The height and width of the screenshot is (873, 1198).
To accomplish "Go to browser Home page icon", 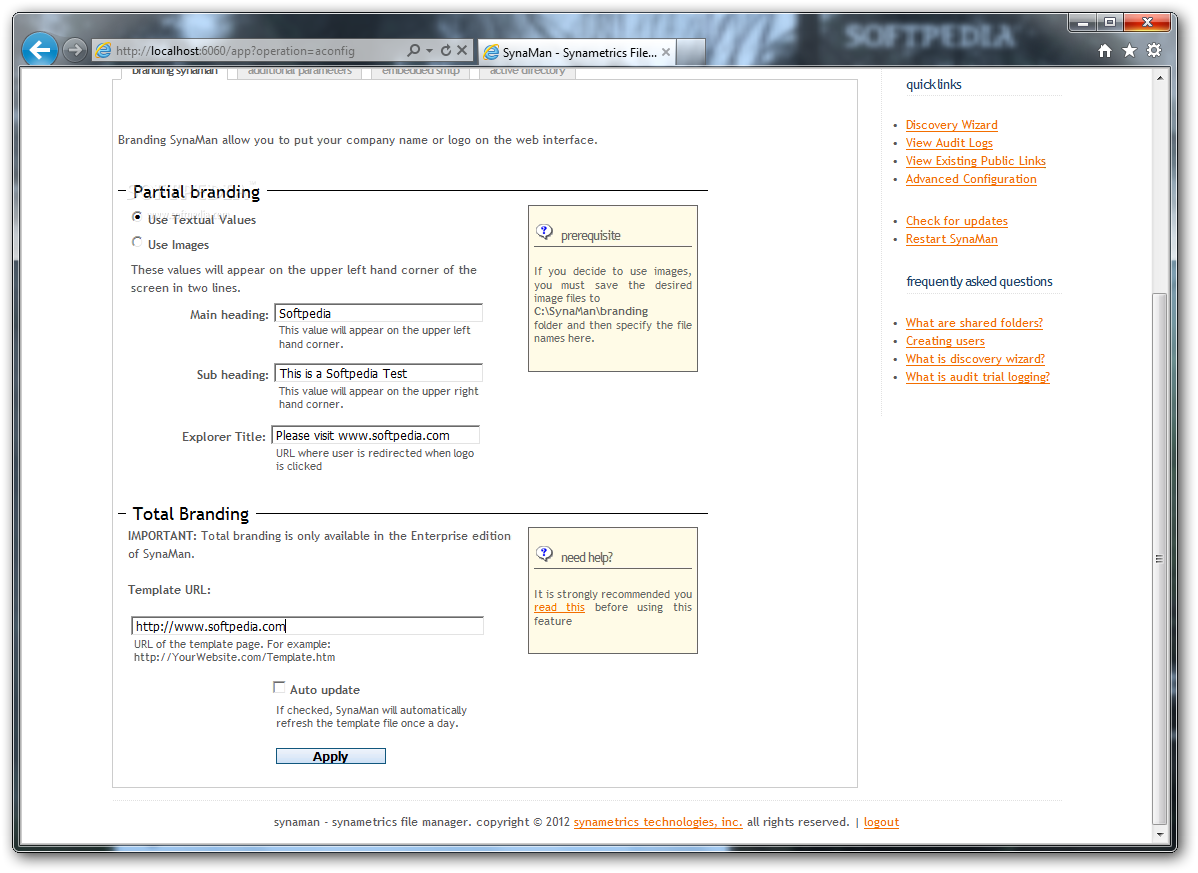I will (1105, 50).
